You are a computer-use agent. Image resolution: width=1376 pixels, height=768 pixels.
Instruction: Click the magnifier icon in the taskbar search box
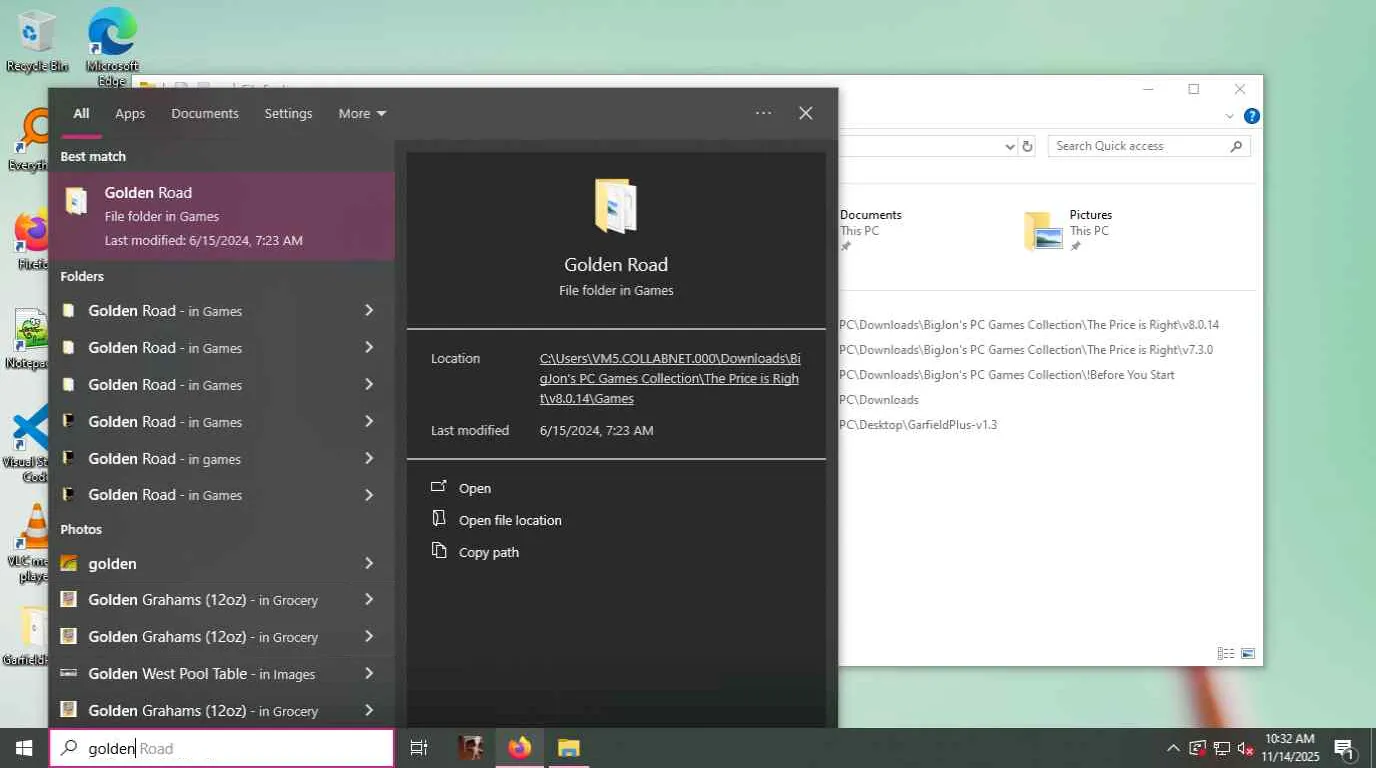(69, 748)
